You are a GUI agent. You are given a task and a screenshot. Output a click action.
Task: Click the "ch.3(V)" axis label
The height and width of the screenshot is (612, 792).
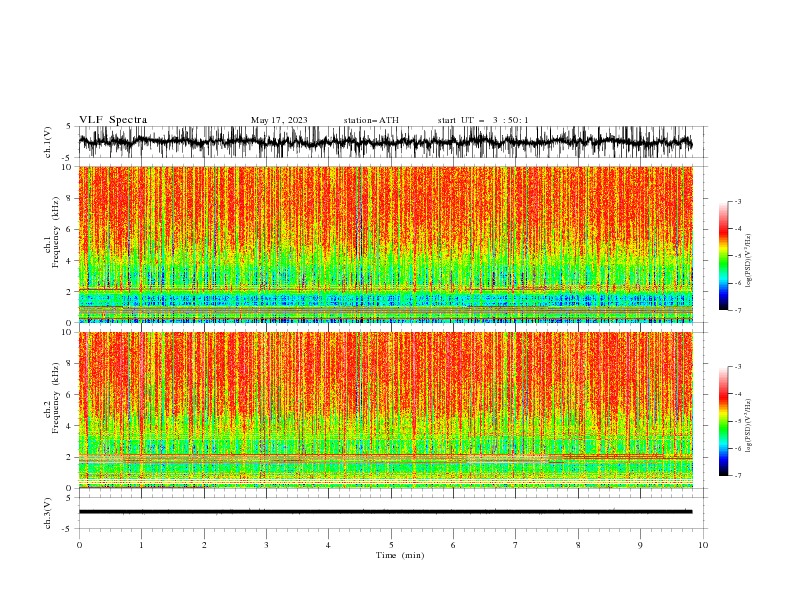pyautogui.click(x=48, y=513)
